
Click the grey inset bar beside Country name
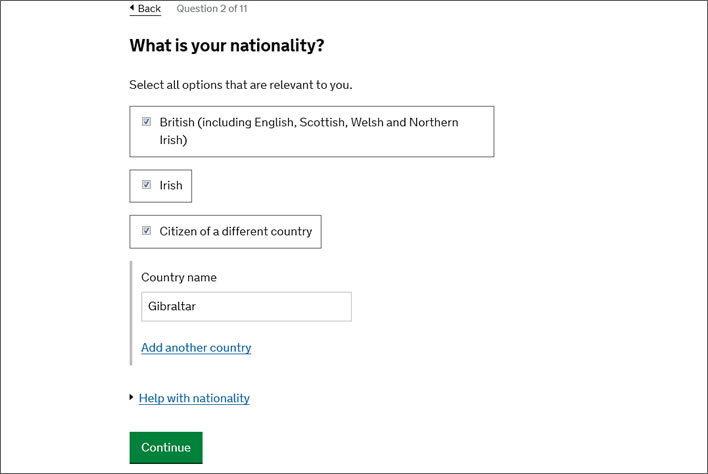tap(131, 313)
